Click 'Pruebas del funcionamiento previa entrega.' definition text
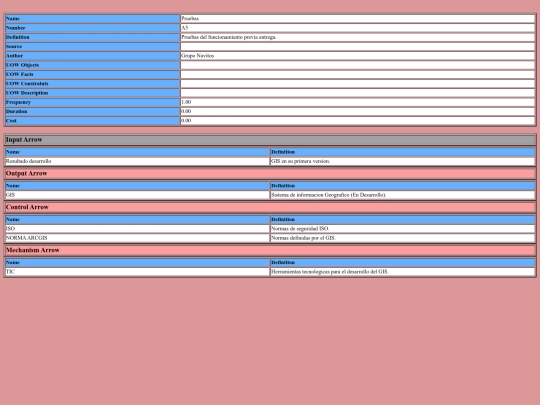The height and width of the screenshot is (405, 540). pos(229,37)
